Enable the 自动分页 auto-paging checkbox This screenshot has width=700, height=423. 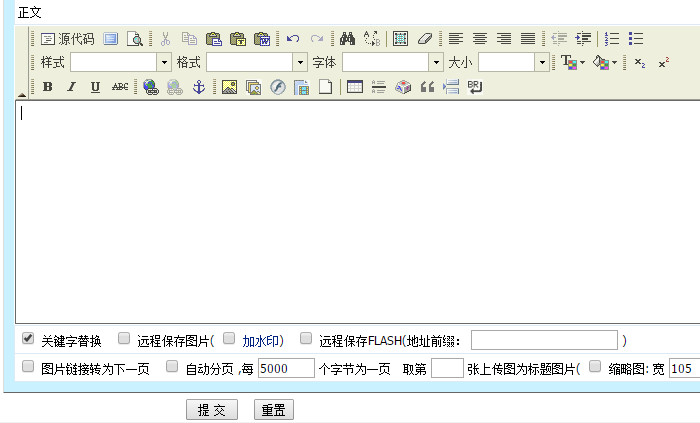[172, 366]
